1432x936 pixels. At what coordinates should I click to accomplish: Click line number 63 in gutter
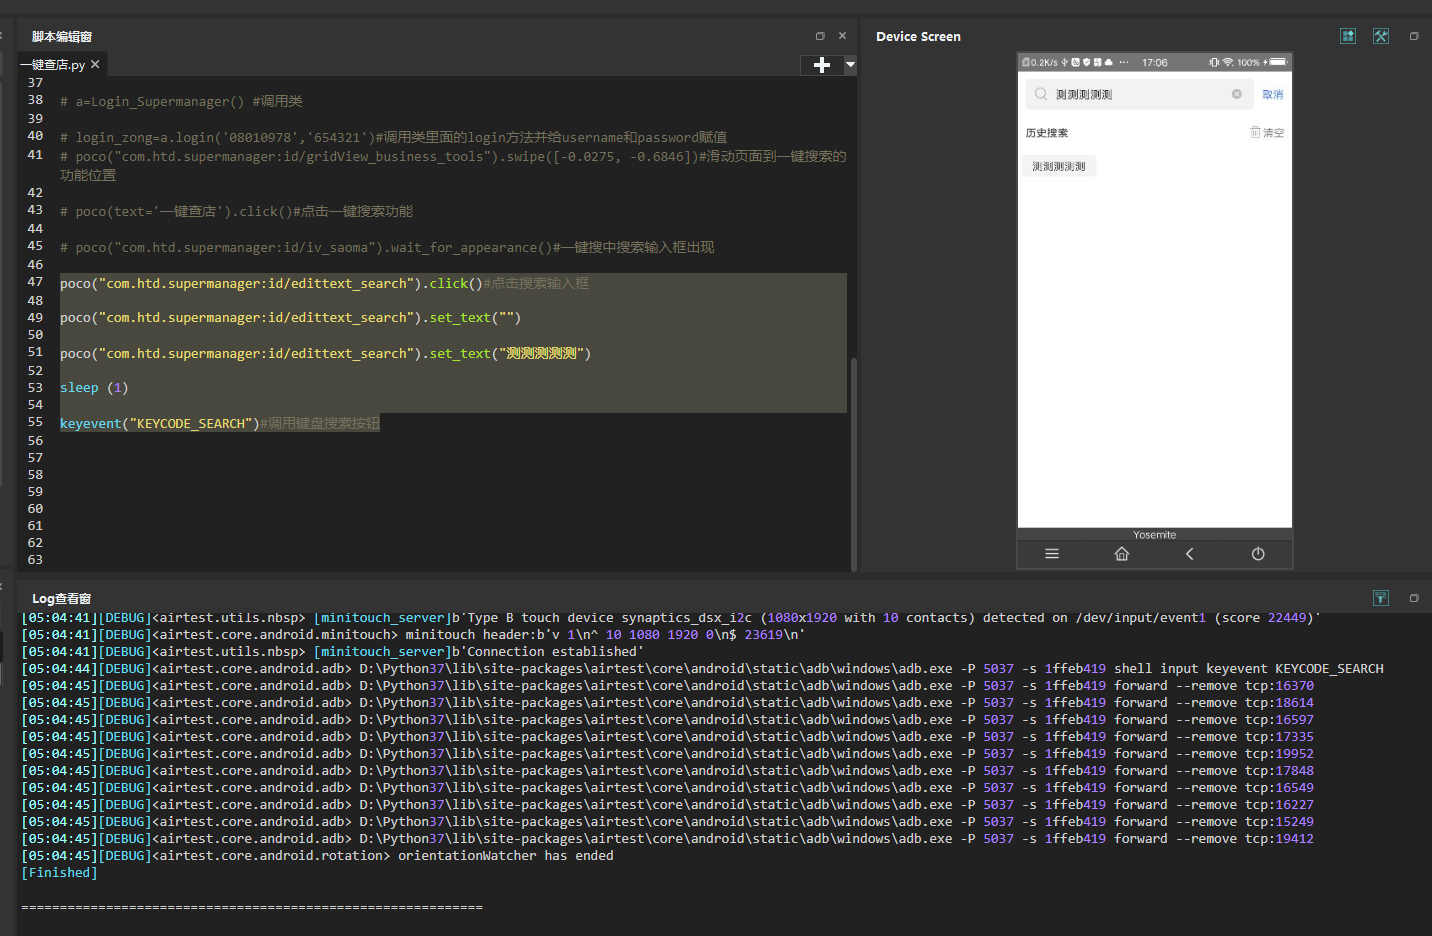35,560
